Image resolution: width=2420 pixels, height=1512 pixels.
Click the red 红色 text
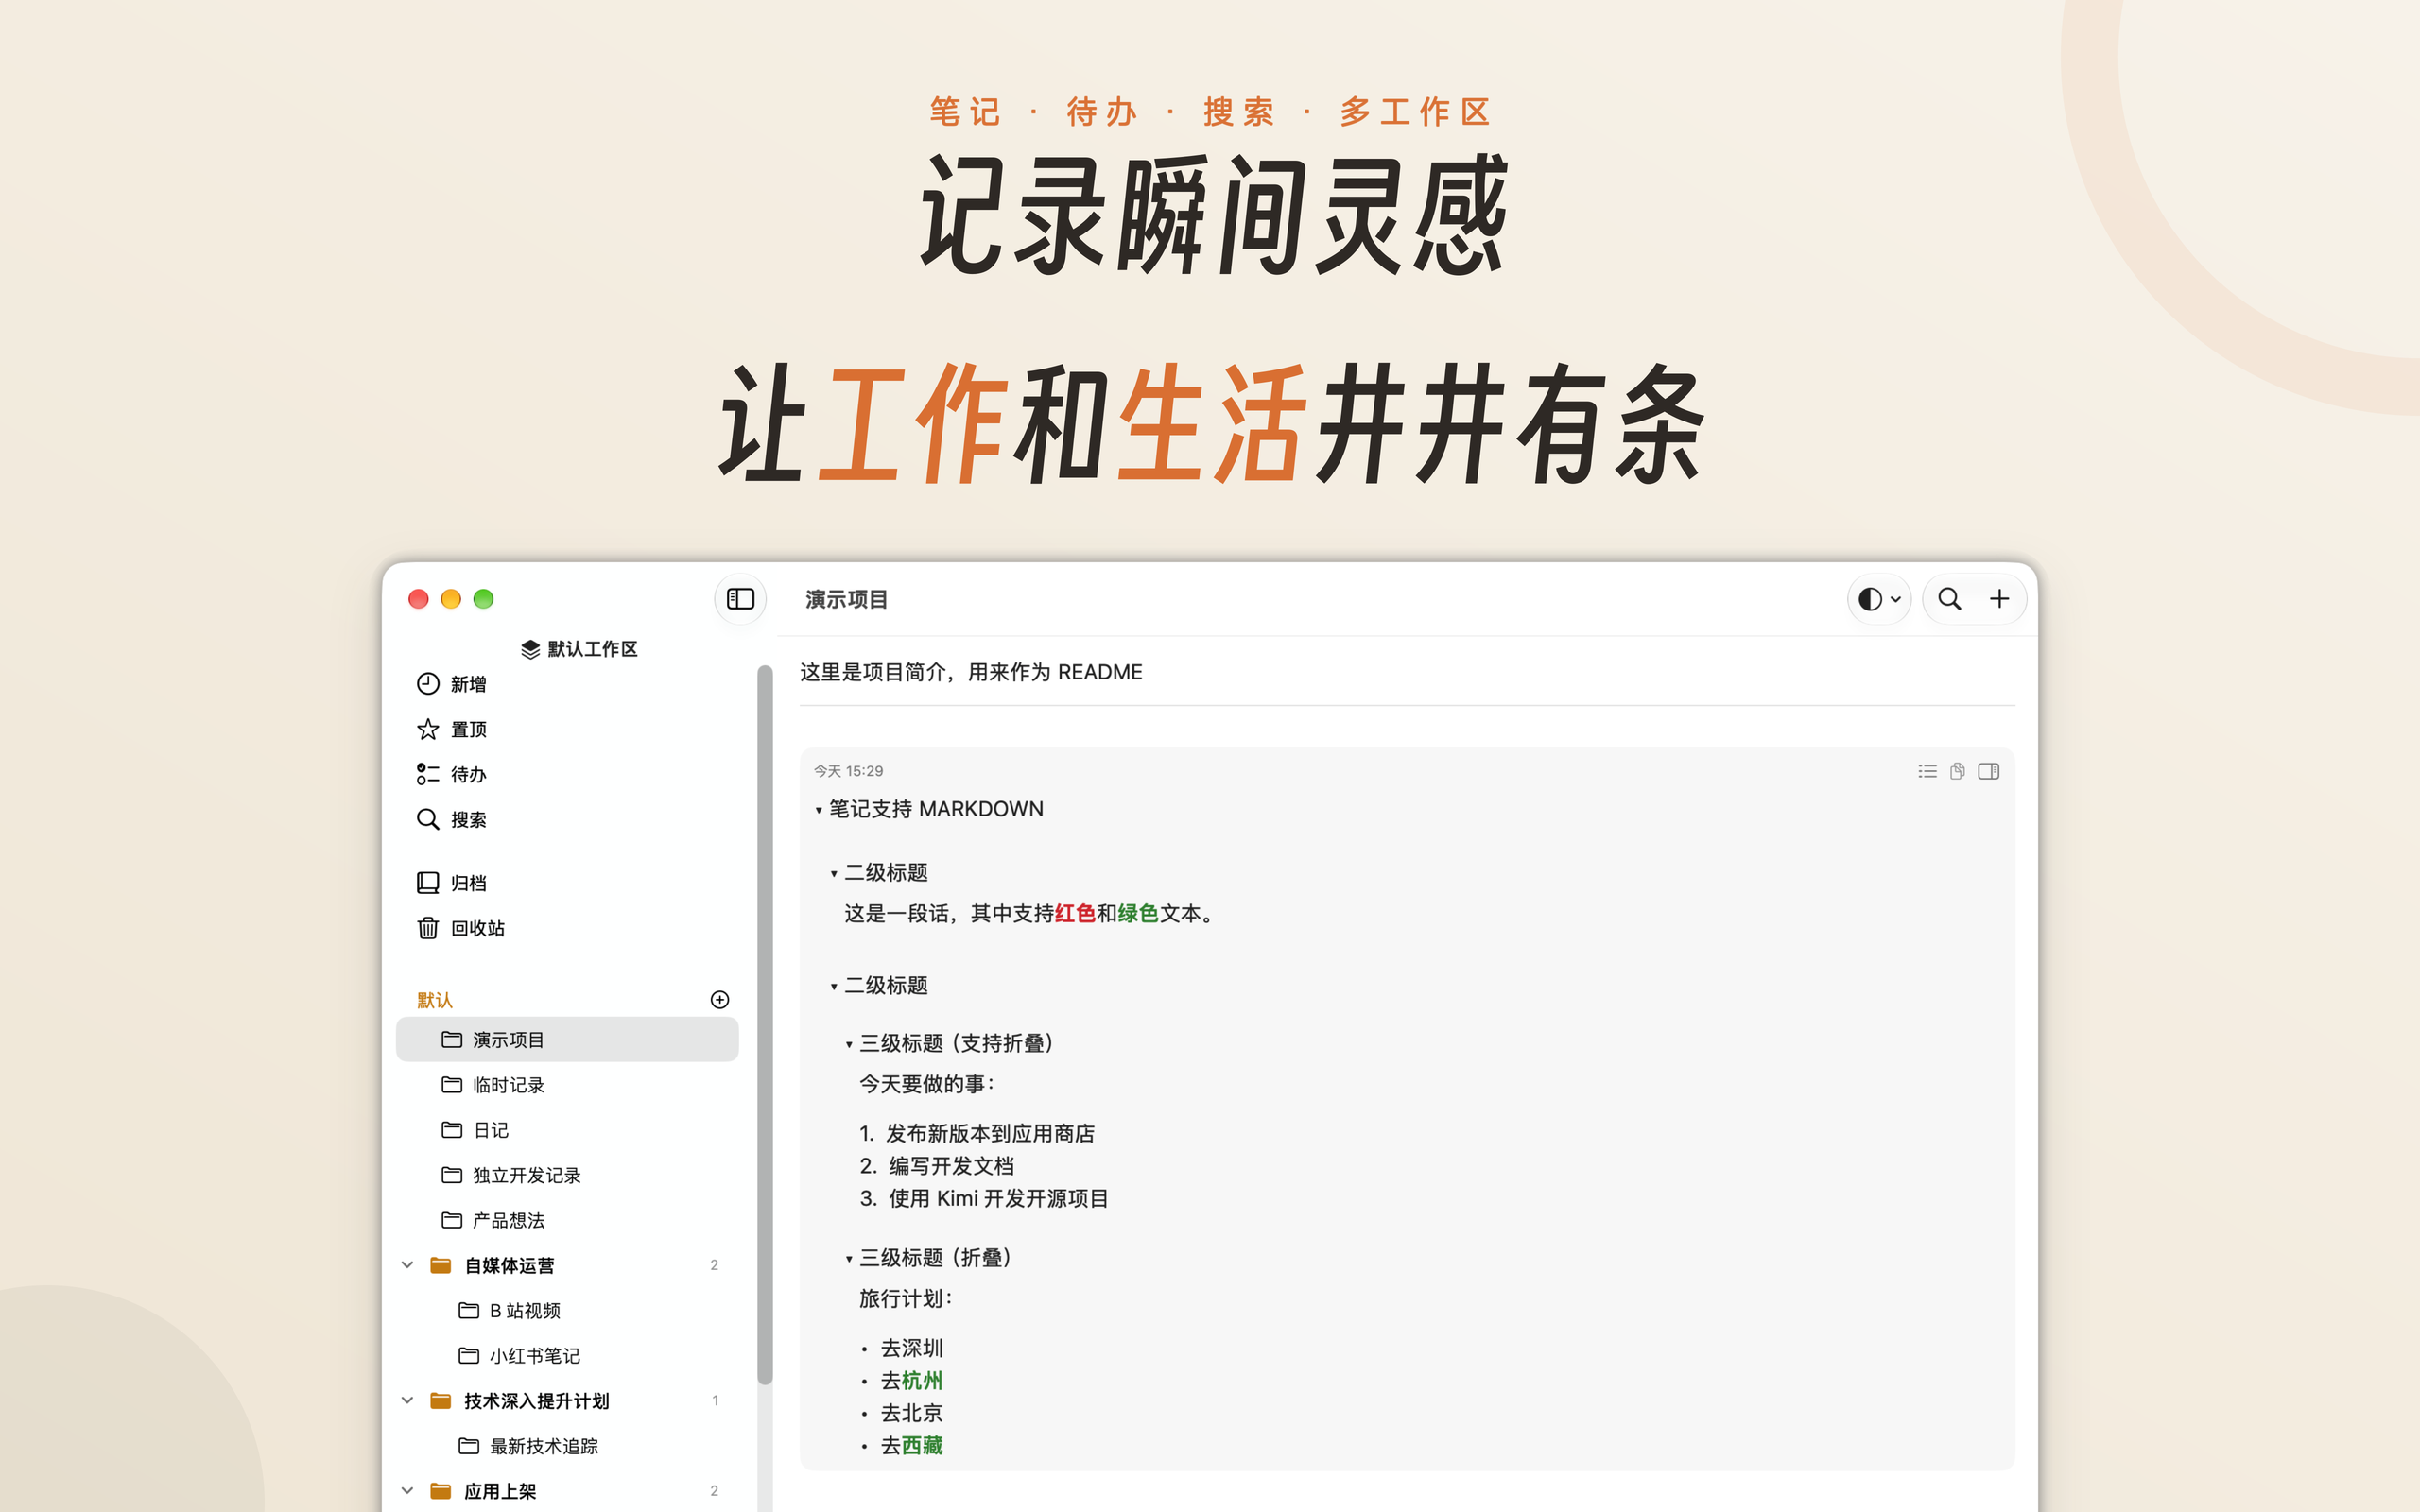click(x=1075, y=913)
